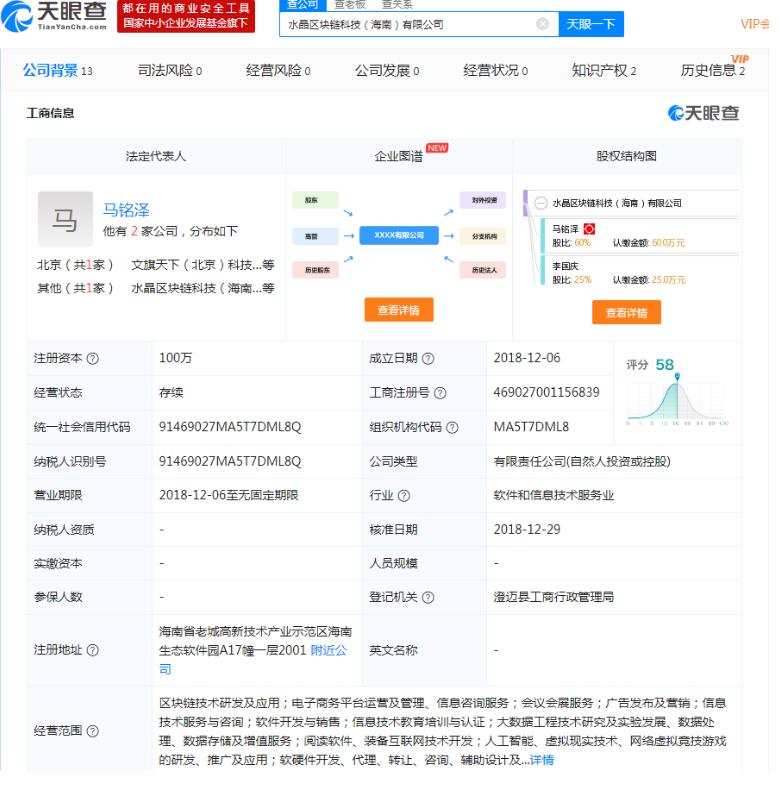Click establishment date 2018-12-06
The image size is (780, 789).
pyautogui.click(x=526, y=358)
